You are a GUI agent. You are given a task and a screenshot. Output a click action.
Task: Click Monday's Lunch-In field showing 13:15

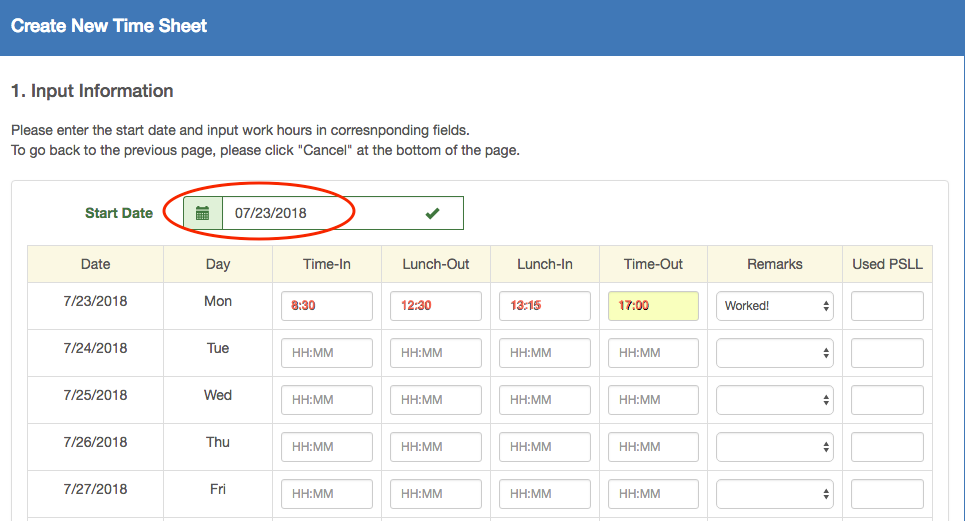[545, 306]
